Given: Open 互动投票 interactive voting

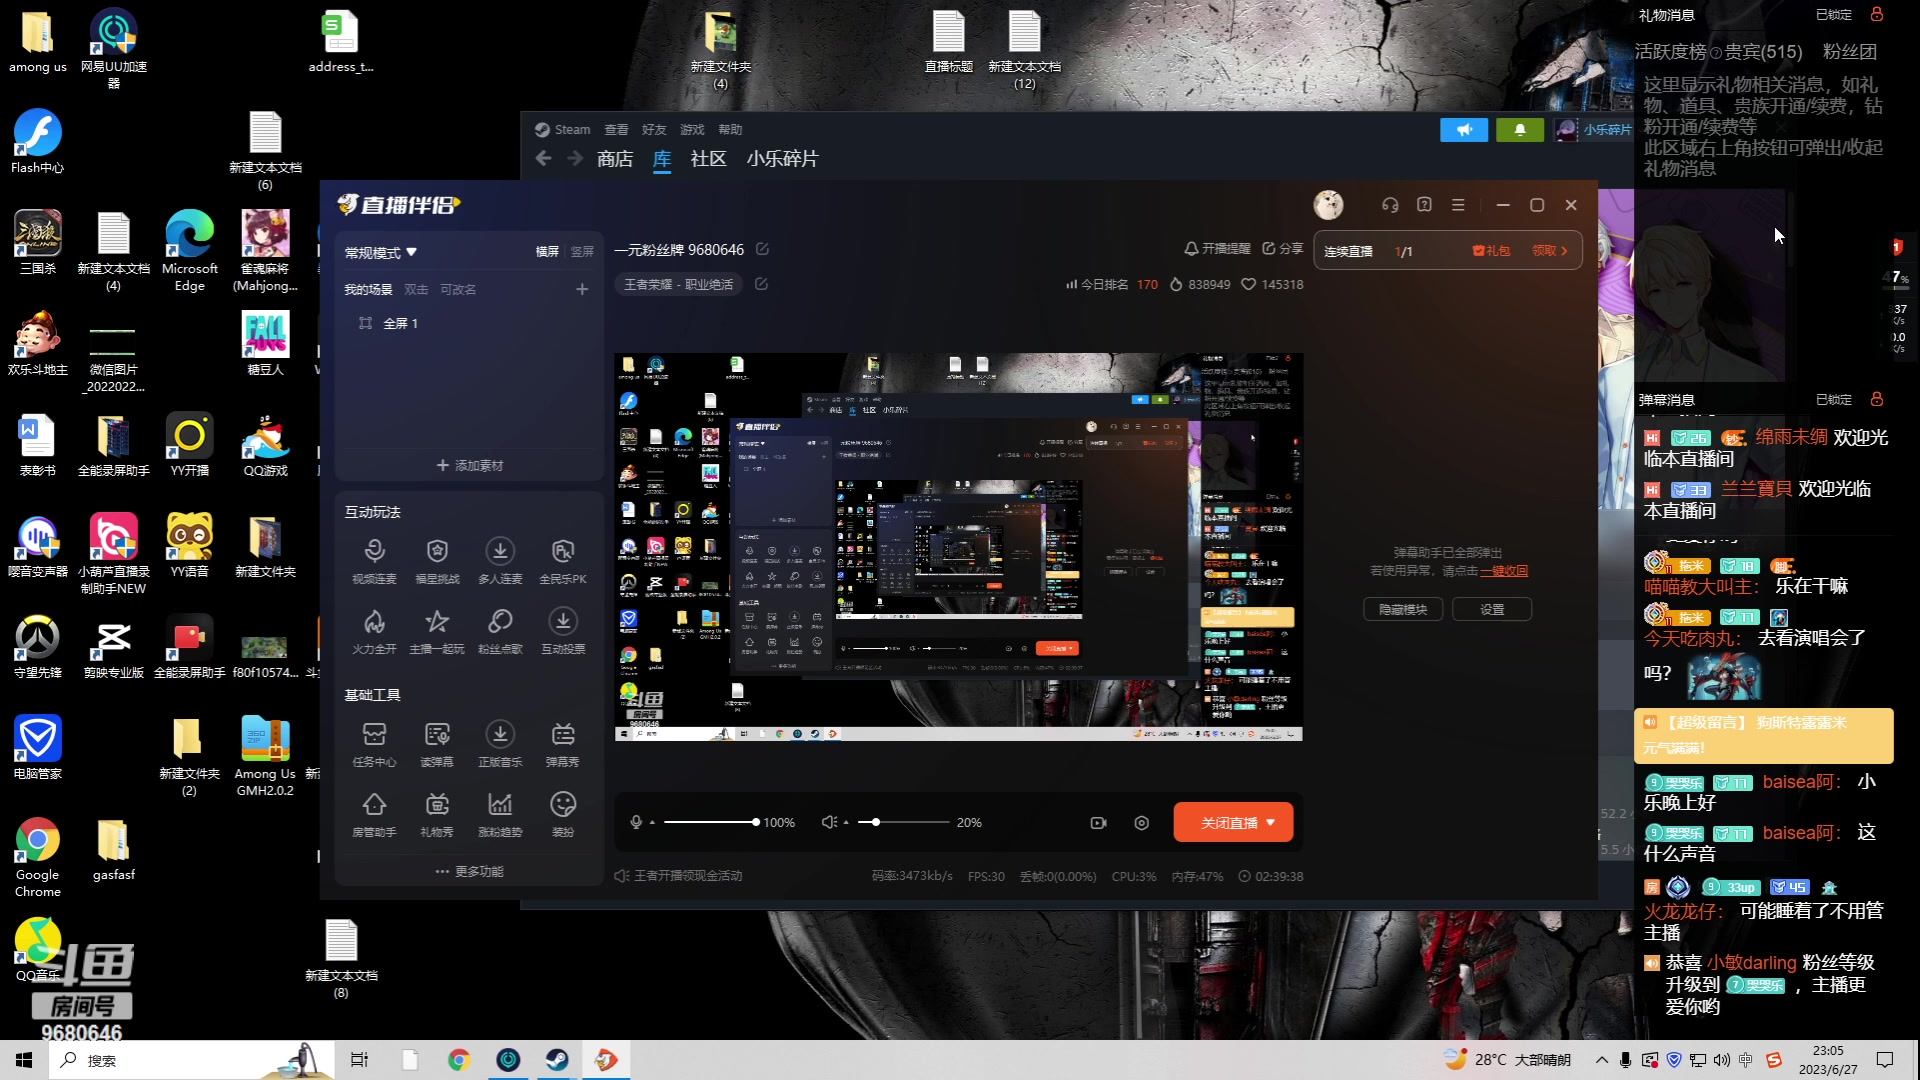Looking at the screenshot, I should [x=563, y=631].
